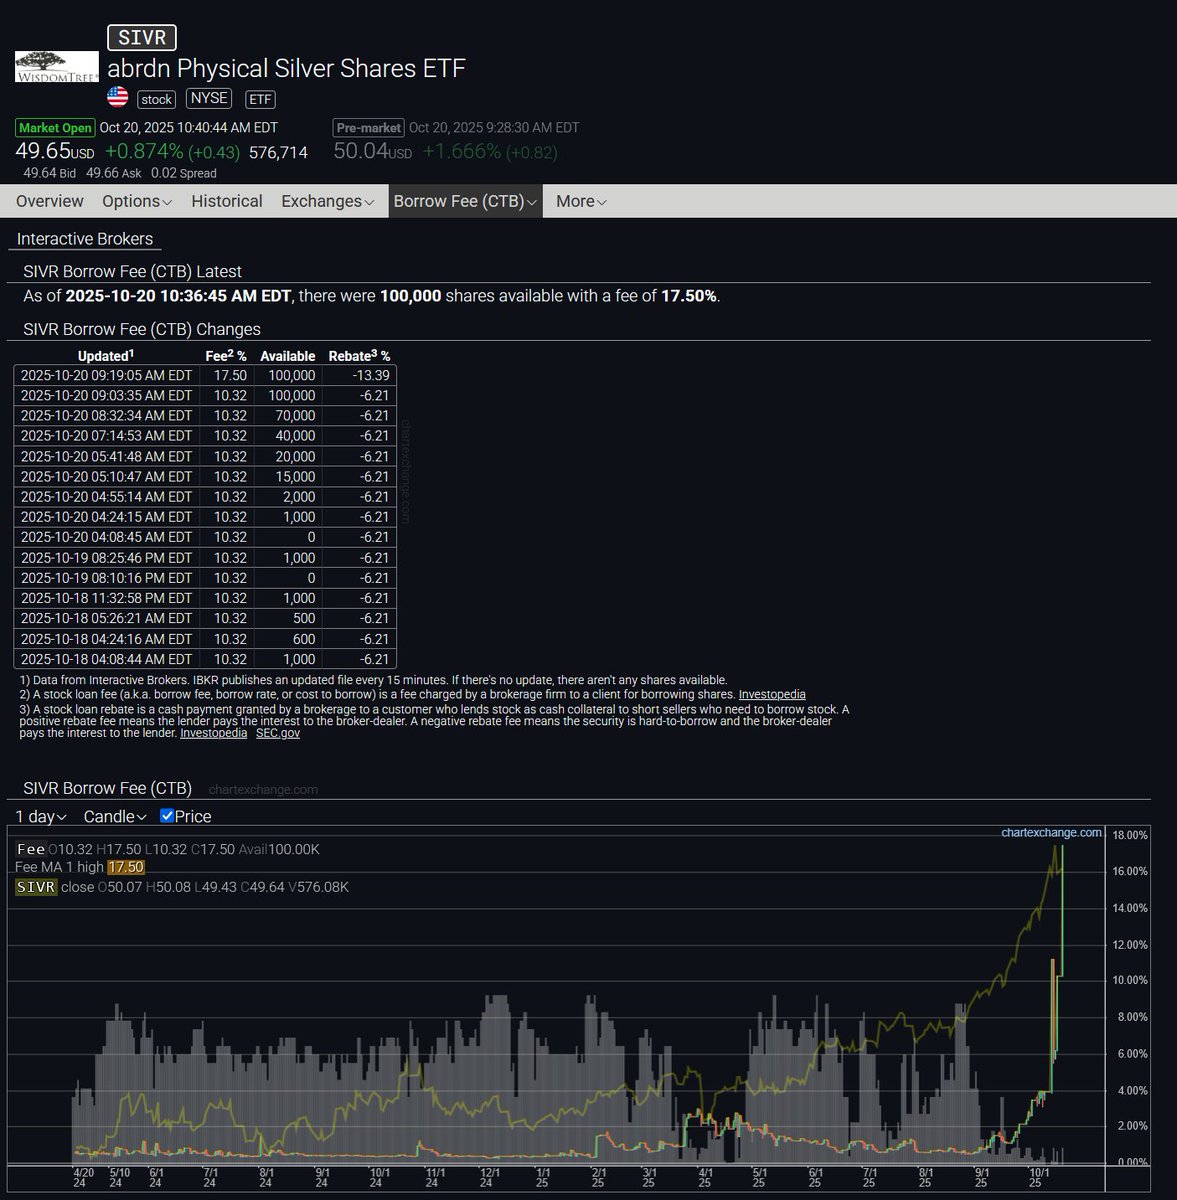Viewport: 1177px width, 1200px height.
Task: Click the abrdn Physical Silver Shares ETF title
Action: click(x=286, y=68)
